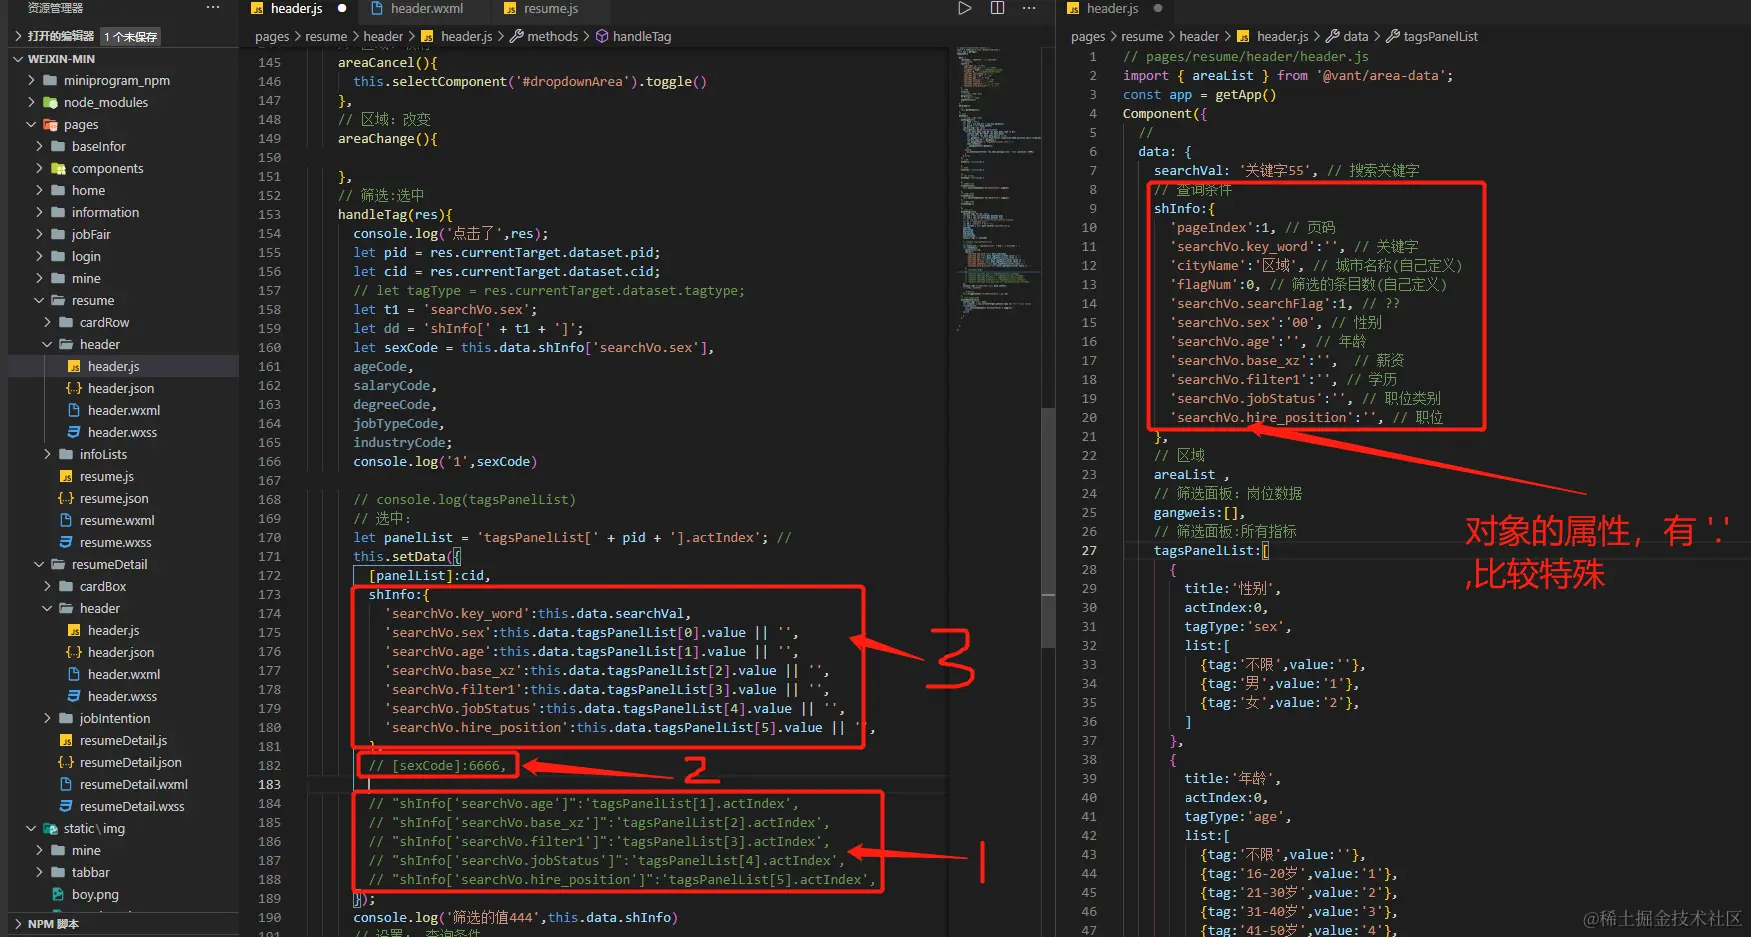Click 'tagsPanelList' in the right editor breadcrumb
The width and height of the screenshot is (1751, 937).
click(x=1440, y=37)
